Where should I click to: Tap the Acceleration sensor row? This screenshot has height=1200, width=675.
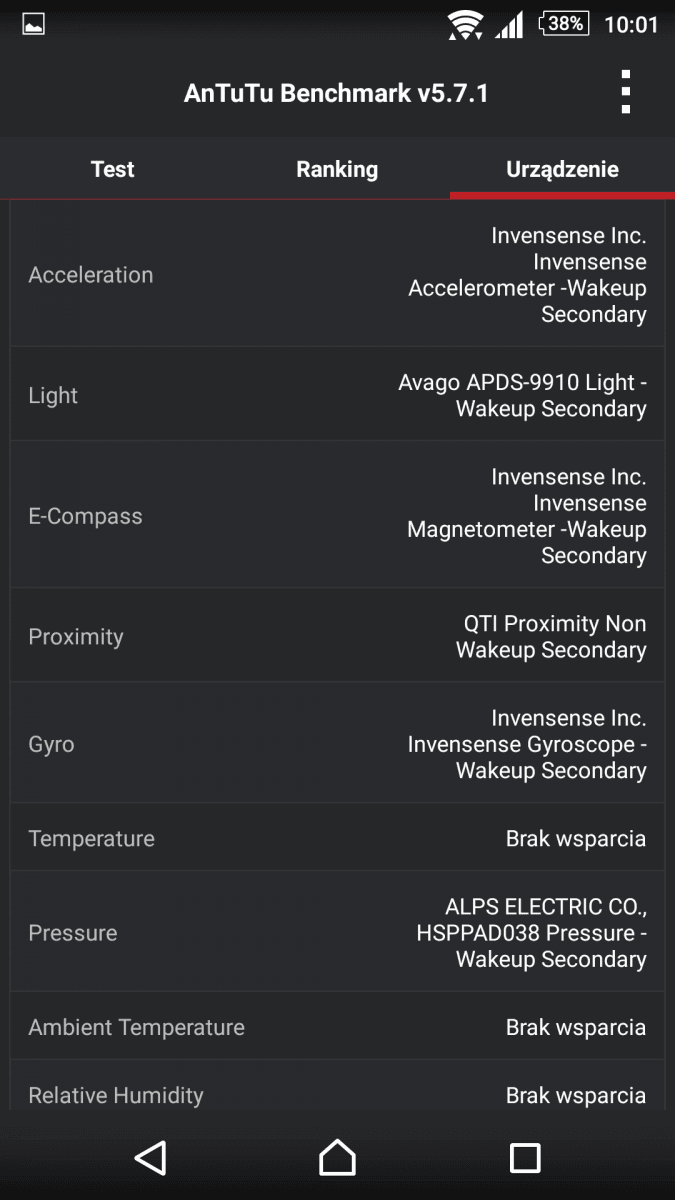point(337,275)
